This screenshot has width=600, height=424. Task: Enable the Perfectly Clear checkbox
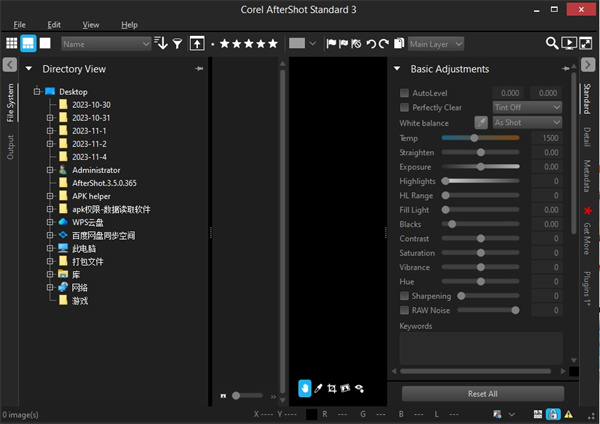404,108
